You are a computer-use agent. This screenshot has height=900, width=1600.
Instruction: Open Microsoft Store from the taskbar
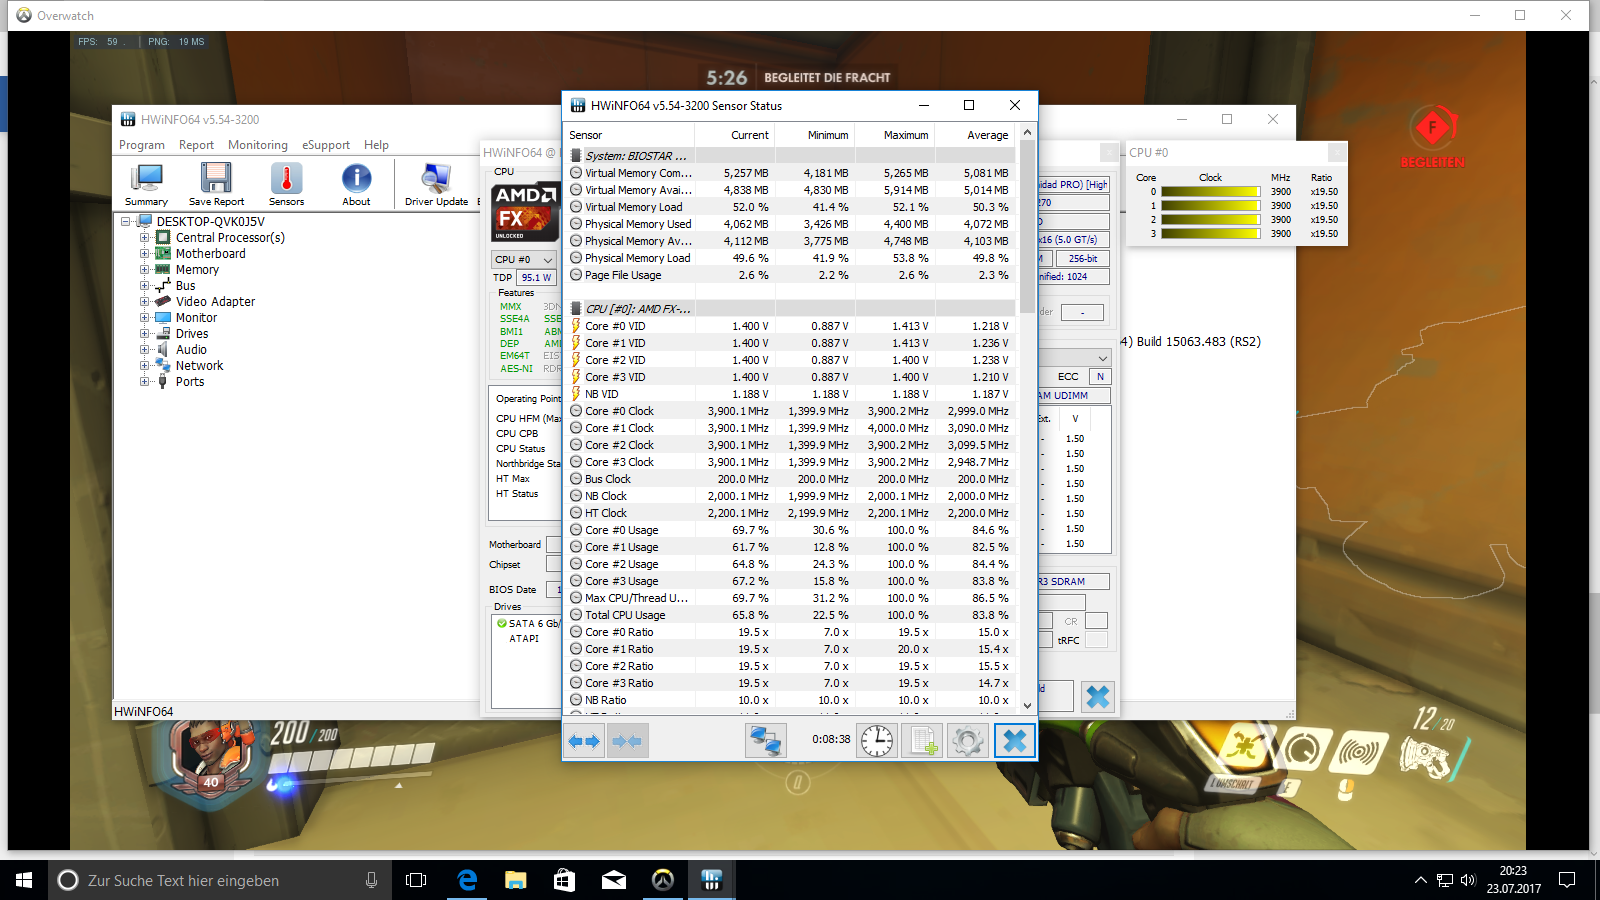[565, 880]
